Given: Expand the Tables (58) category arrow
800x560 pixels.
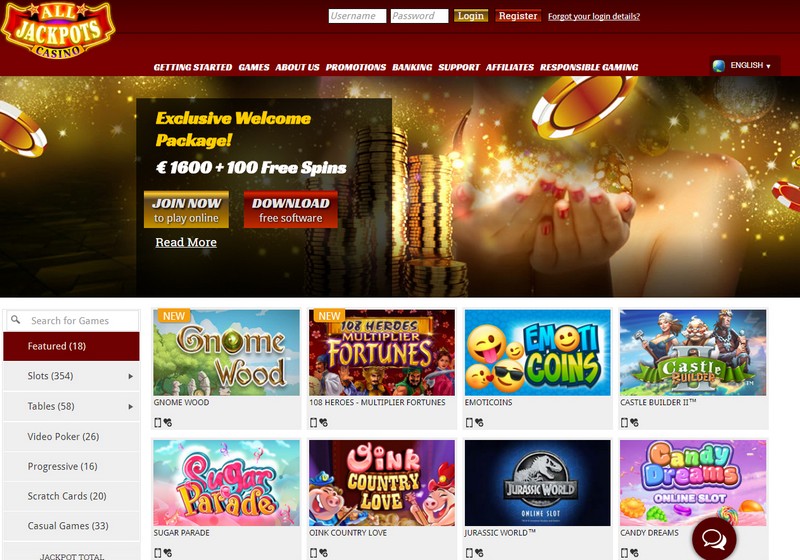Looking at the screenshot, I should [x=131, y=406].
